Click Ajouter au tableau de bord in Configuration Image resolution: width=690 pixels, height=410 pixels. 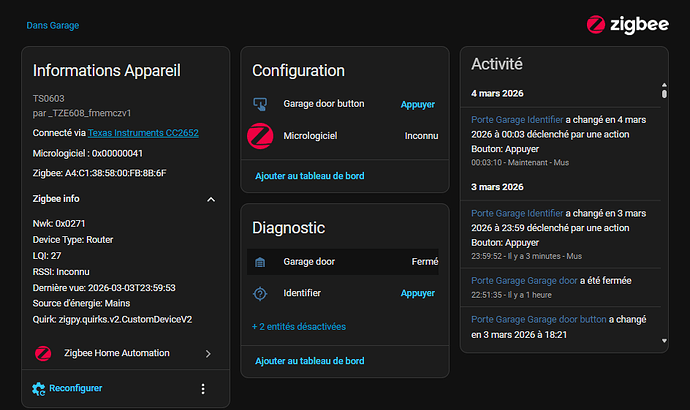pos(309,176)
